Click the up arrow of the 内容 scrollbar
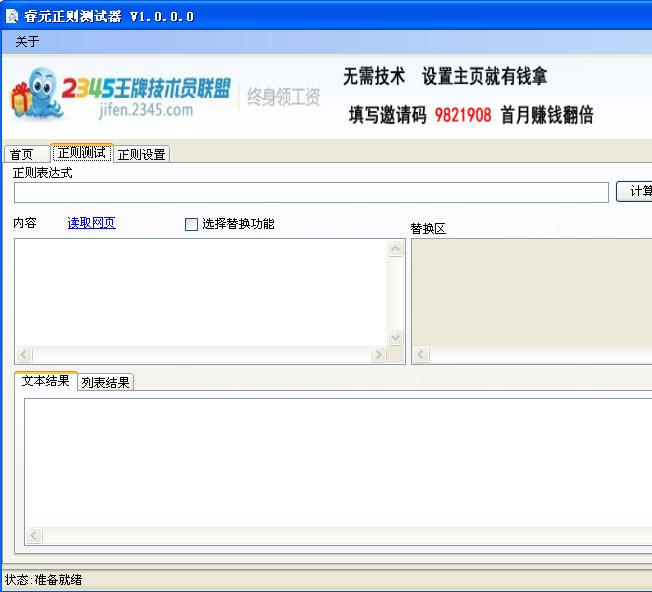652x592 pixels. 396,249
